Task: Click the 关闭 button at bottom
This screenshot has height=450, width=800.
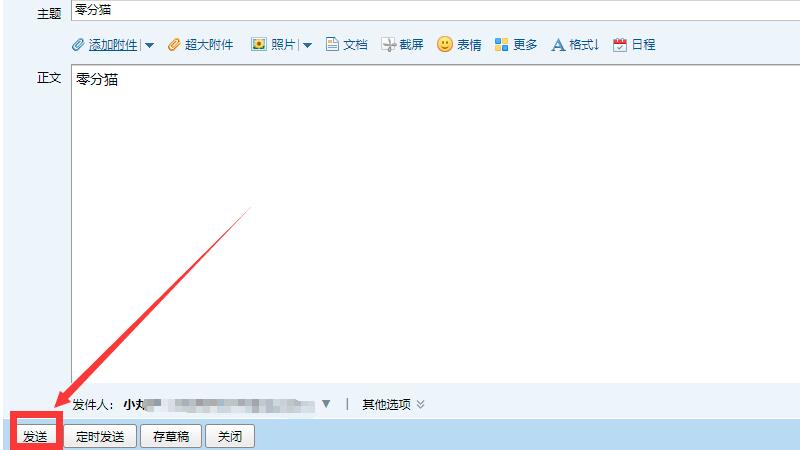Action: pos(230,437)
